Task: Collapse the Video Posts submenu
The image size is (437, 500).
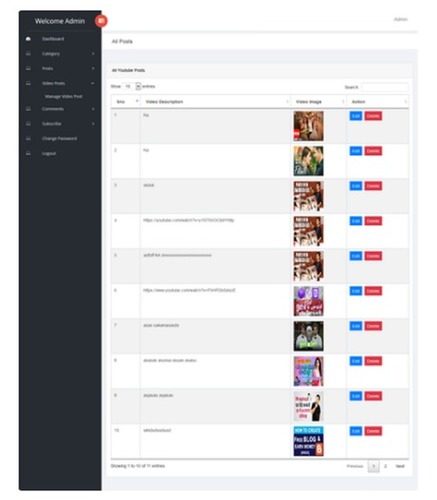Action: (x=93, y=83)
